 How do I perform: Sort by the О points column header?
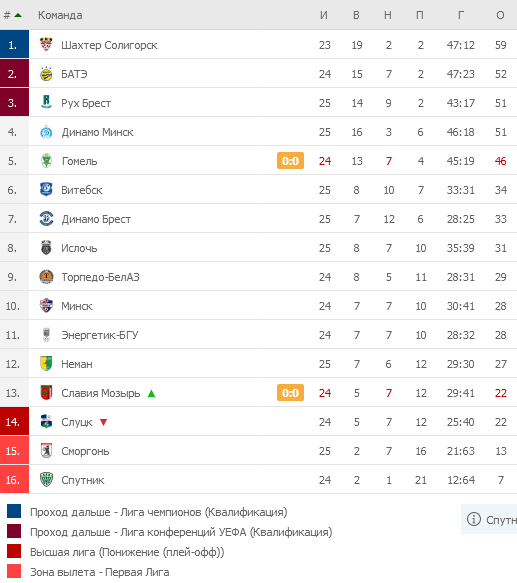pyautogui.click(x=500, y=15)
